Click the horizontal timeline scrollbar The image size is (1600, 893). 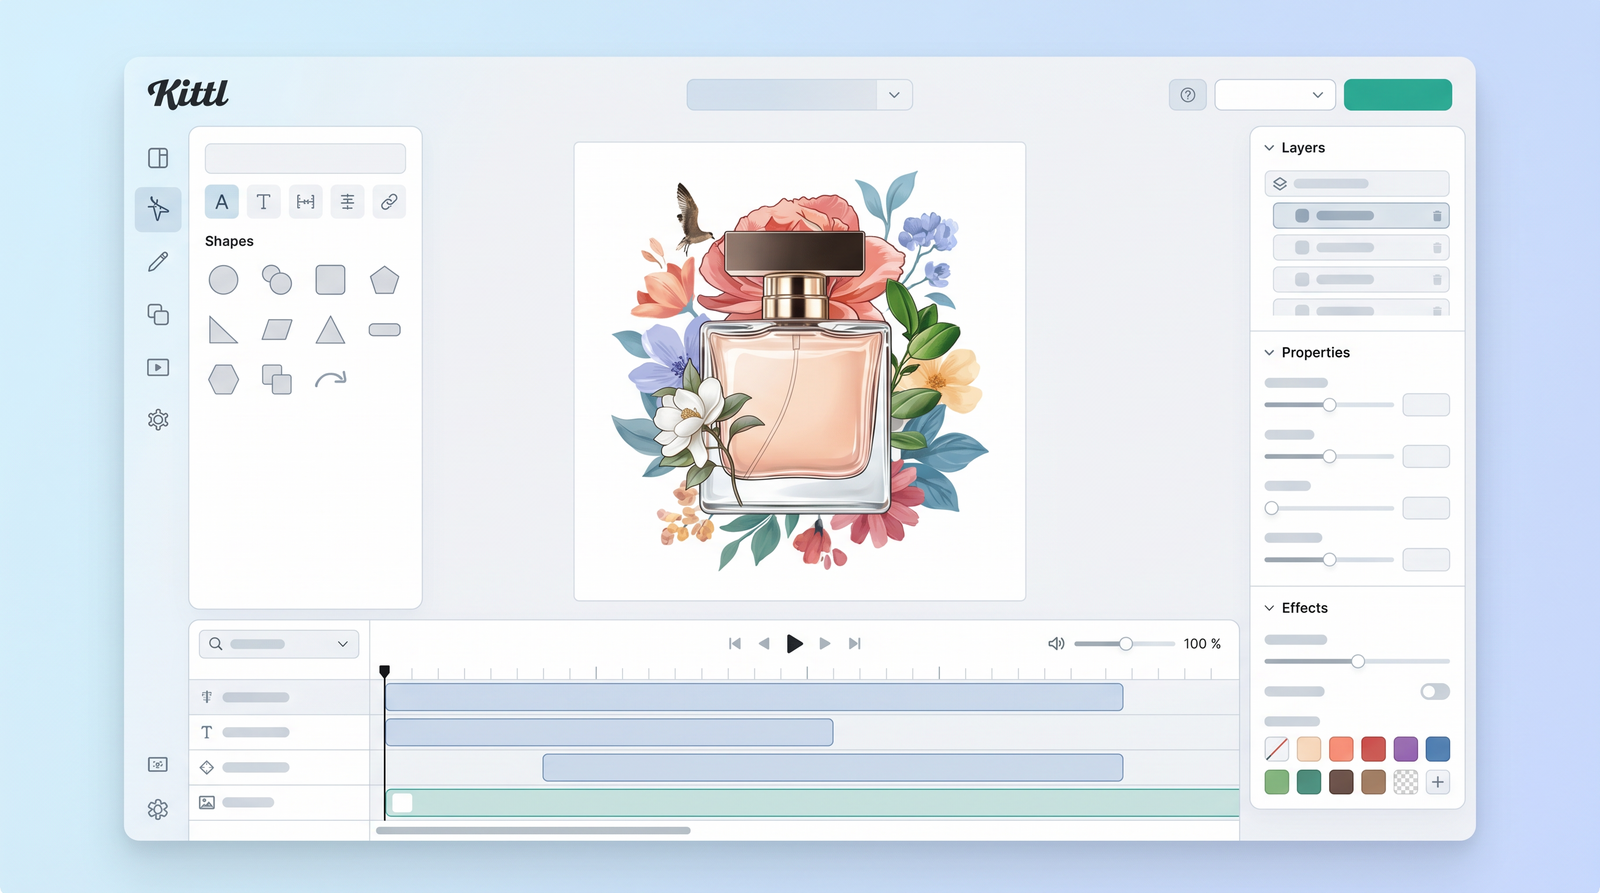point(533,830)
